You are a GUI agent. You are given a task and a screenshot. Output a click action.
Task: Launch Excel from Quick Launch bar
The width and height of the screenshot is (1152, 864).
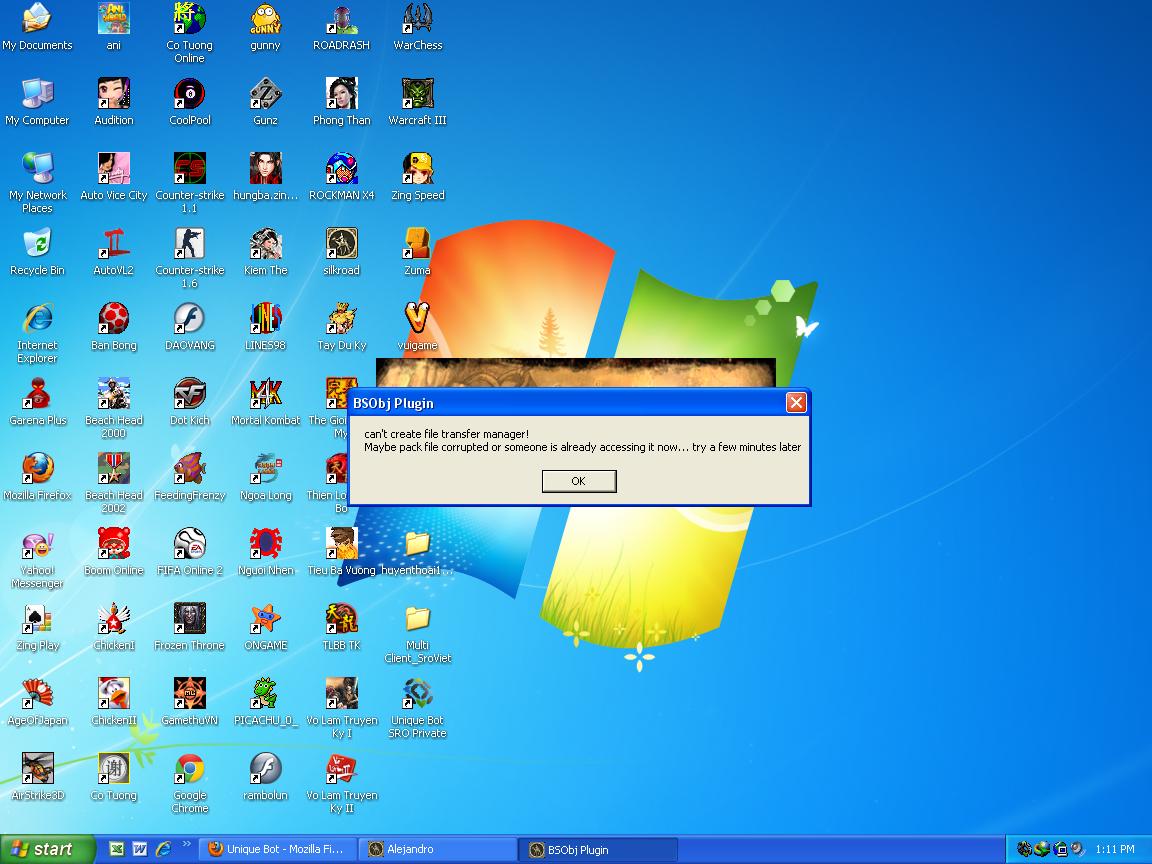117,849
